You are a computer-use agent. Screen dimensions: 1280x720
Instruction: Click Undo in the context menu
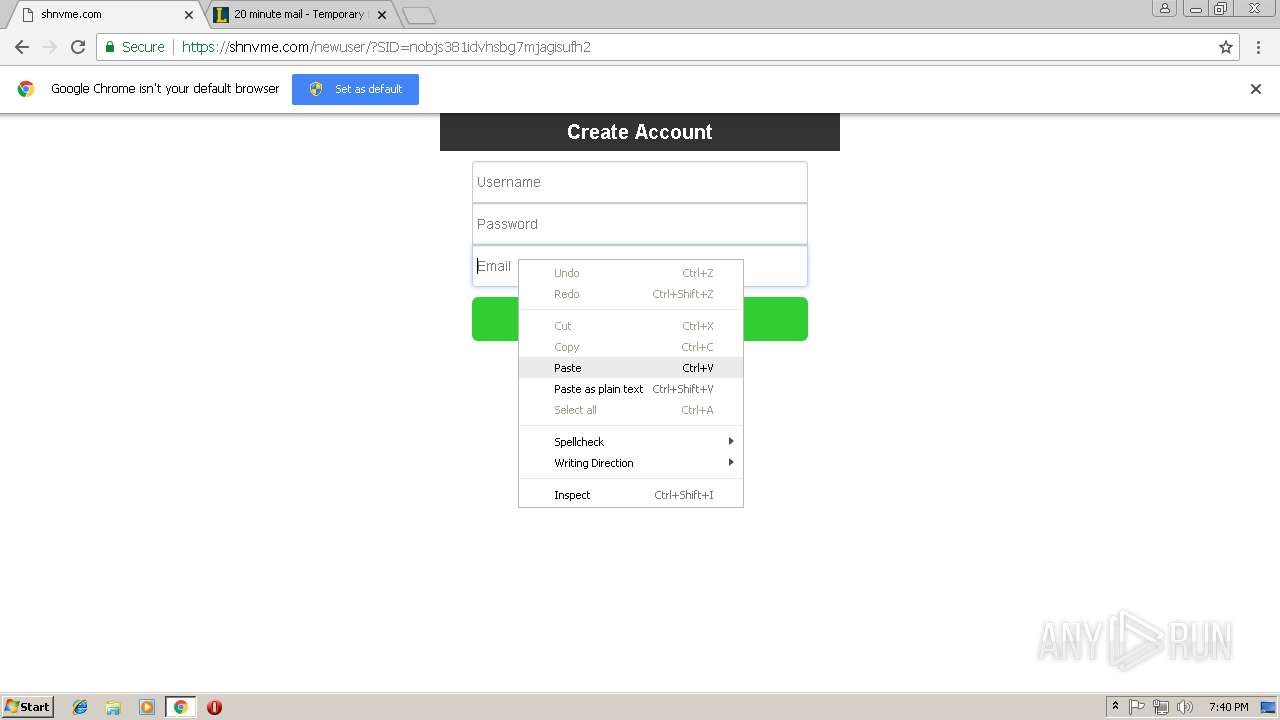click(x=631, y=273)
